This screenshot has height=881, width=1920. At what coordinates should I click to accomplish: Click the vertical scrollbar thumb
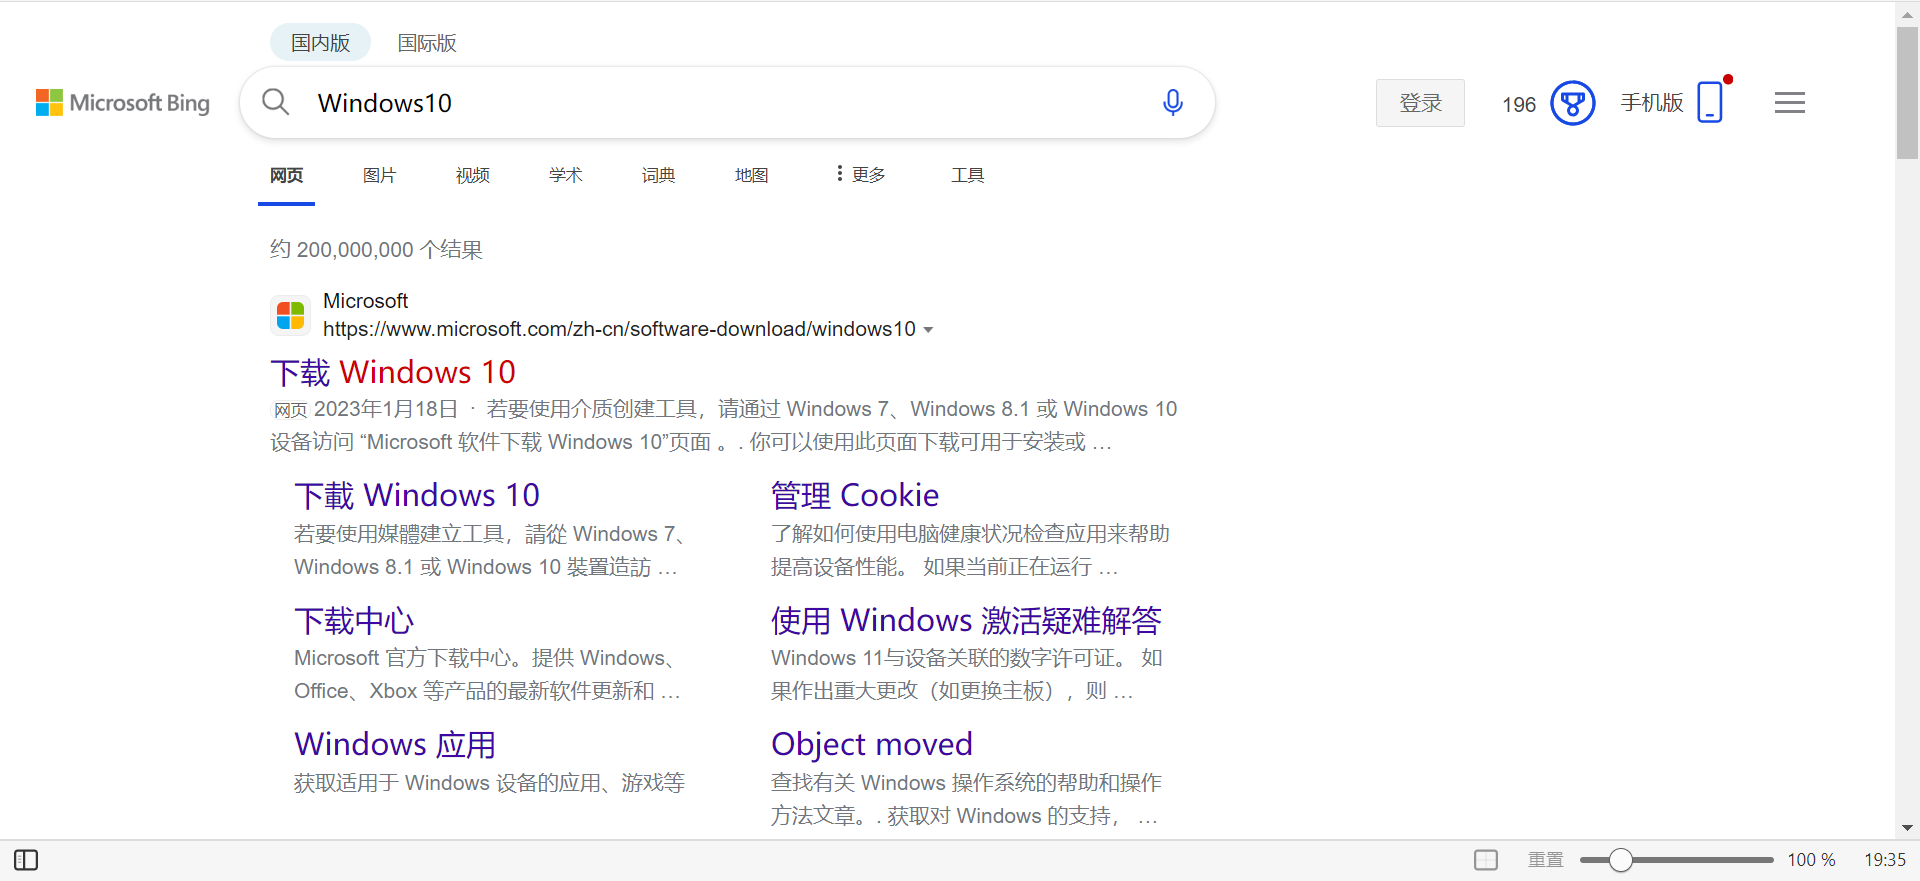pyautogui.click(x=1907, y=93)
